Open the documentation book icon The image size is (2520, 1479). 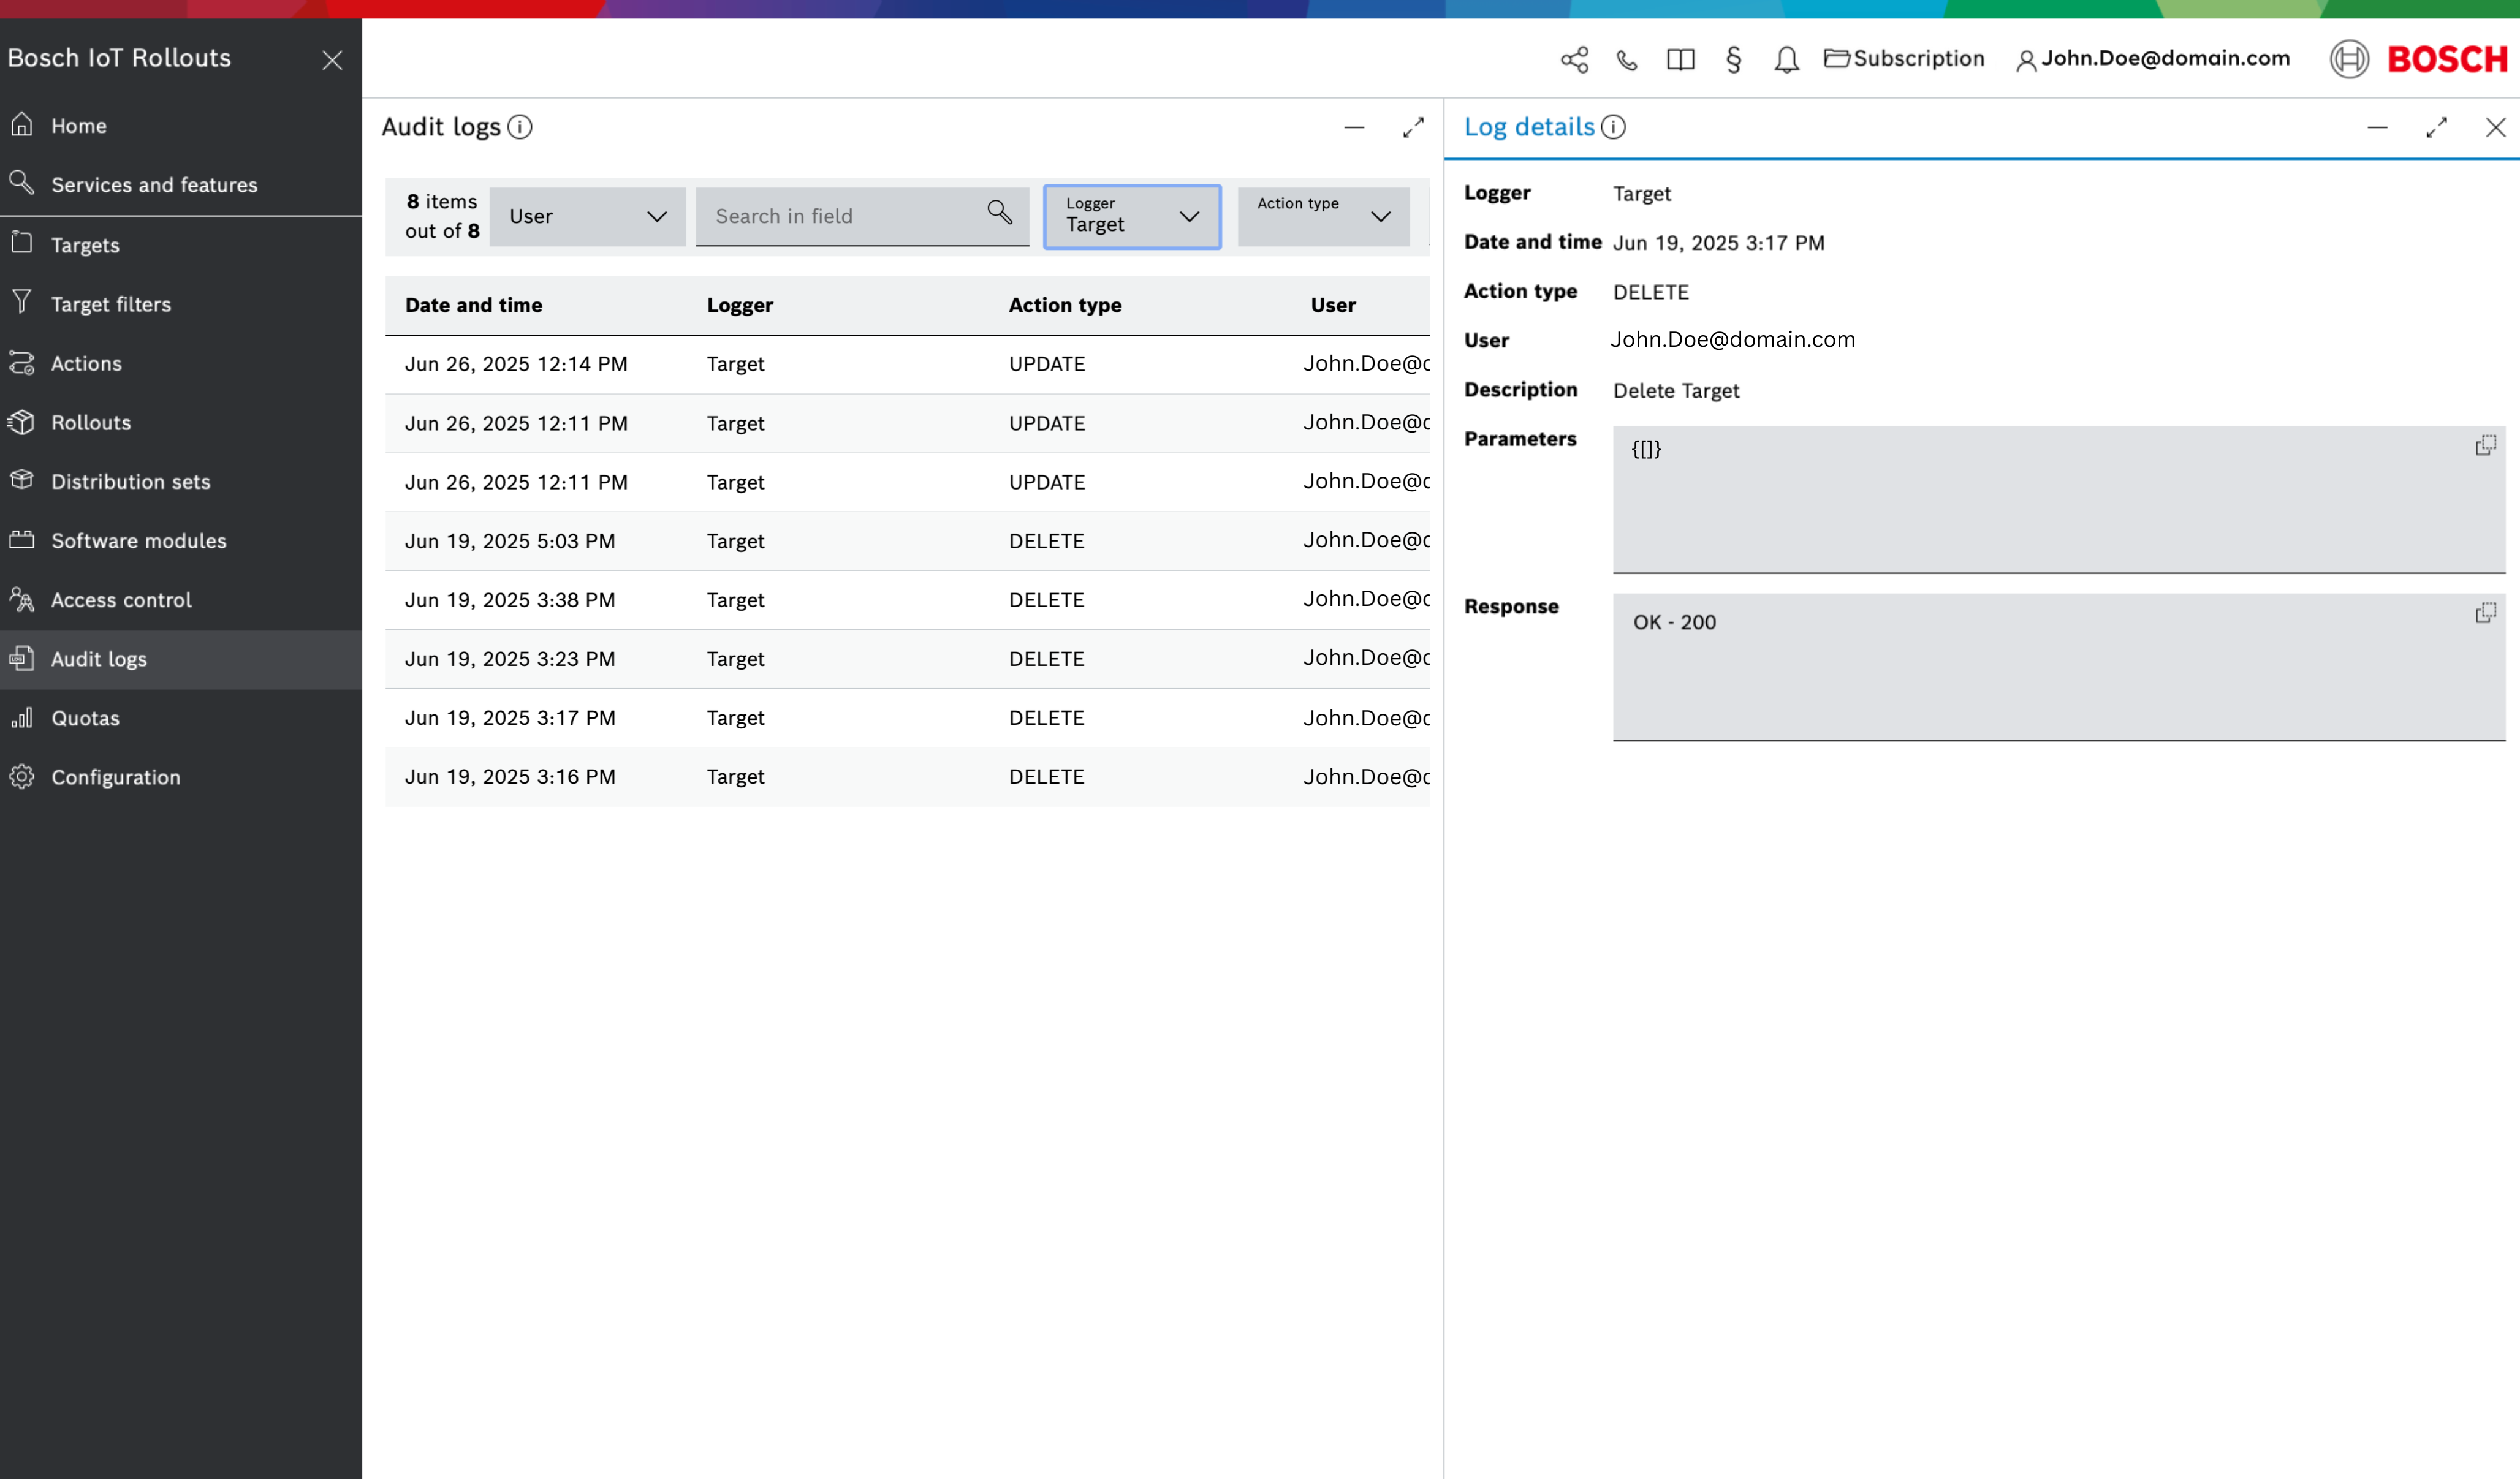tap(1680, 60)
